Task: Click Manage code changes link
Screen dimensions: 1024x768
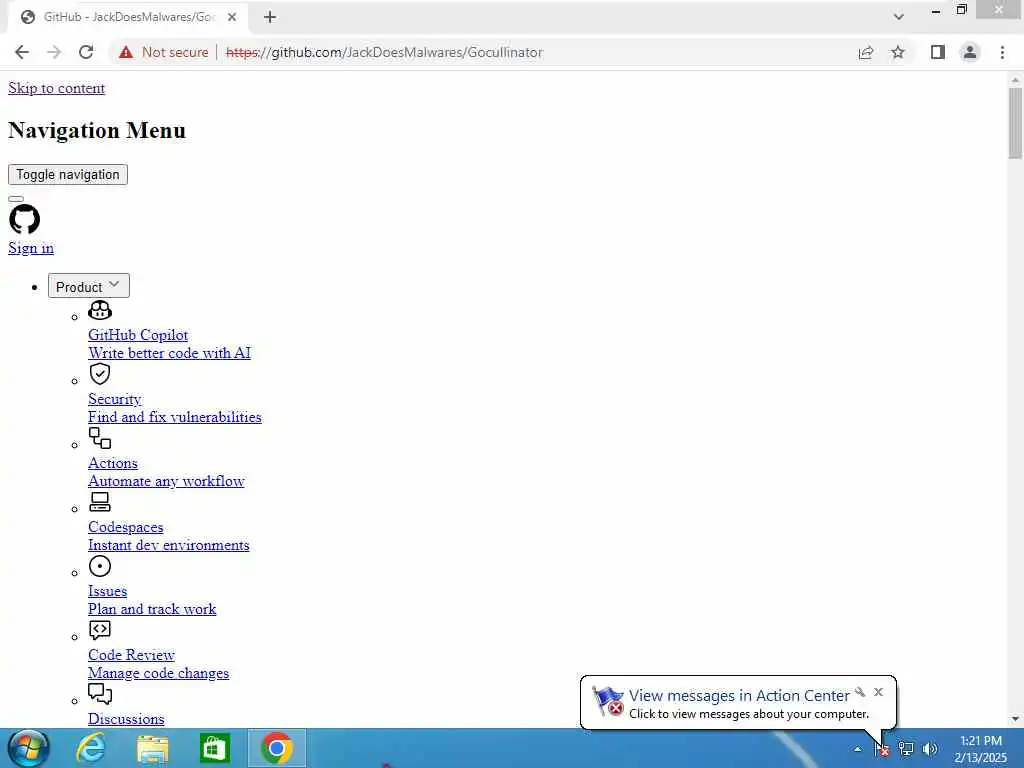Action: (159, 673)
